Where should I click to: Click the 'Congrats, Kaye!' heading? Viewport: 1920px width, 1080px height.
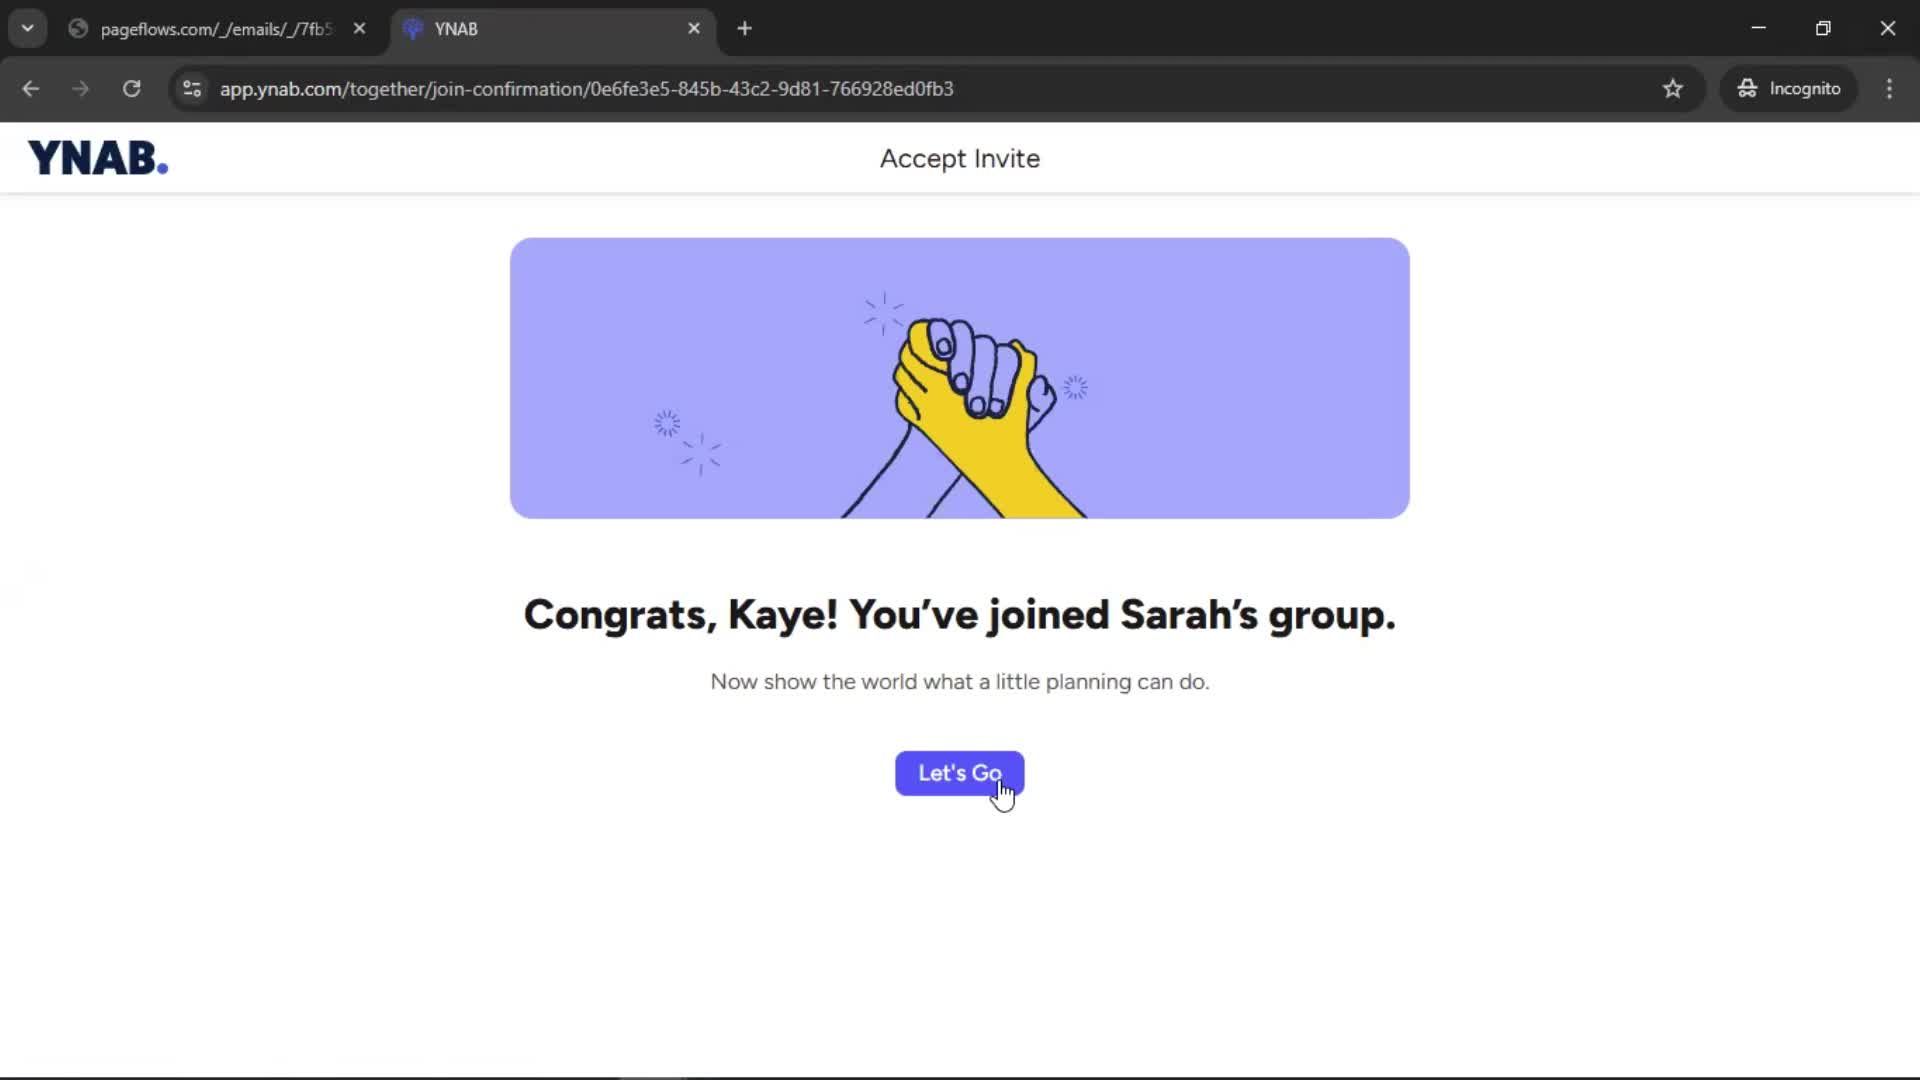pos(960,615)
